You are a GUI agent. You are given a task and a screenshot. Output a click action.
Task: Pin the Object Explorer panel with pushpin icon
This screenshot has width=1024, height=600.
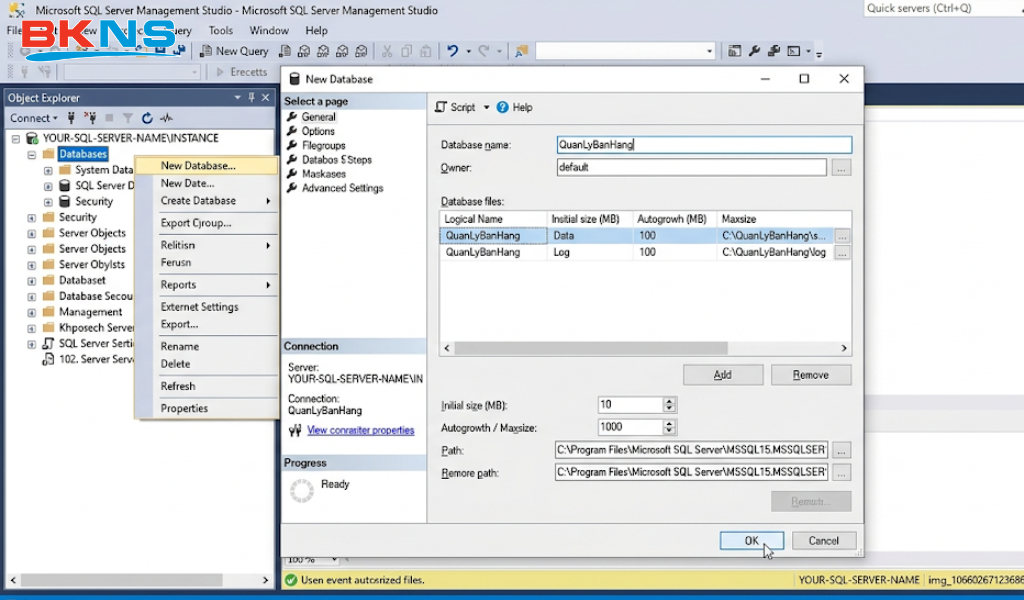[251, 97]
